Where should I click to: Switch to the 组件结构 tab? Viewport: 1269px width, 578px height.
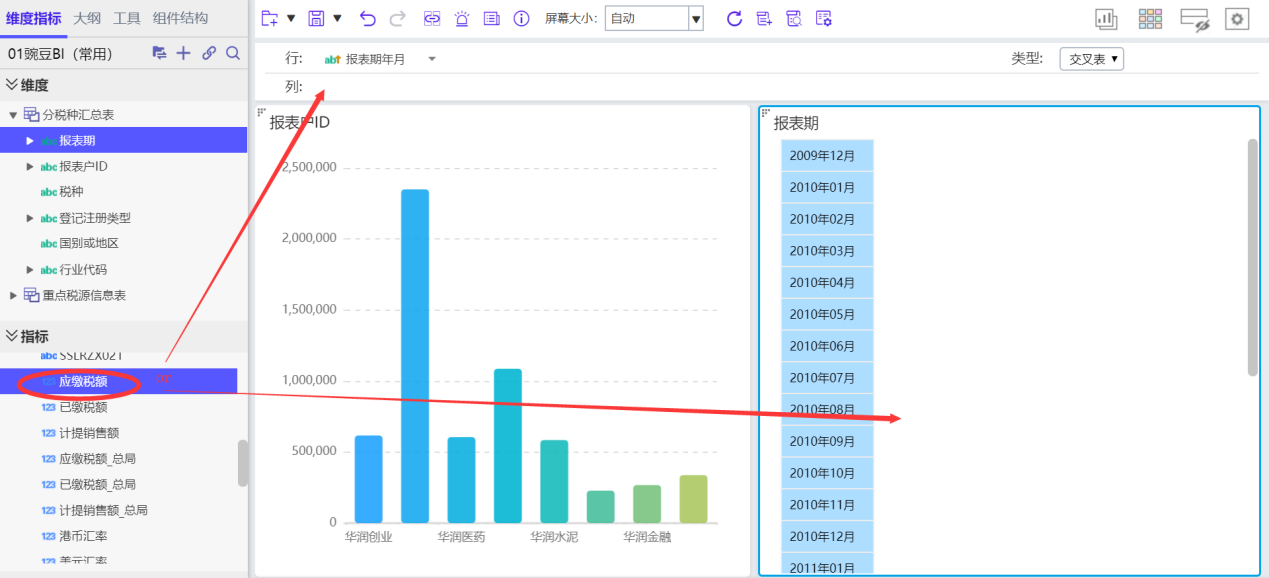[x=181, y=18]
